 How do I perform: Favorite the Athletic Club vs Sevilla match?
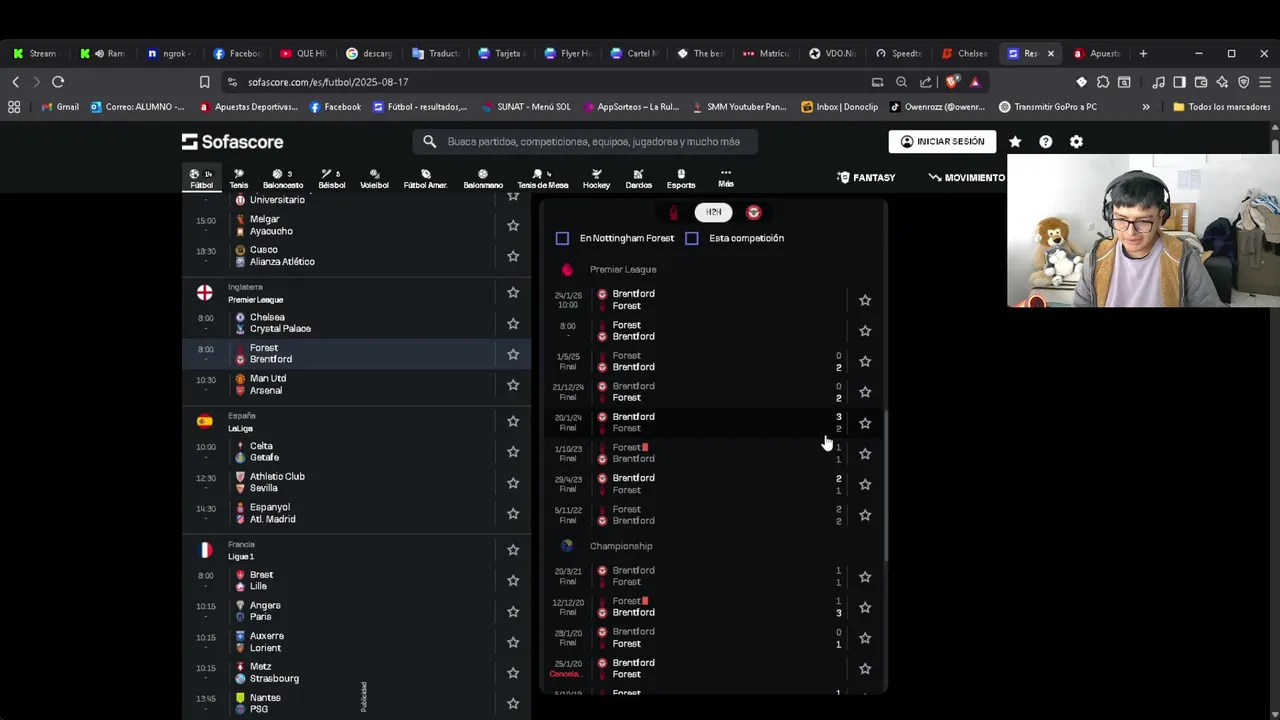[x=513, y=483]
